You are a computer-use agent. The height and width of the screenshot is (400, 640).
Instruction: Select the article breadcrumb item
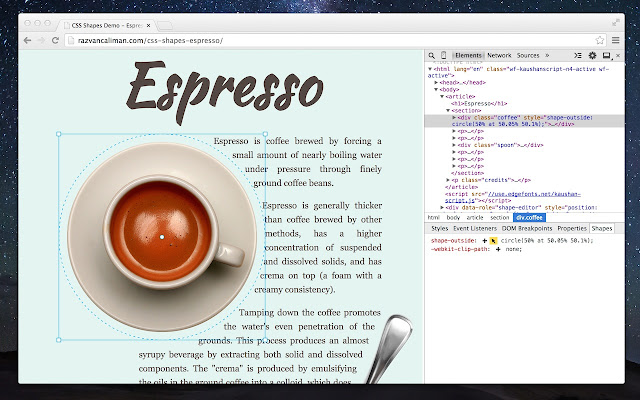[x=473, y=217]
